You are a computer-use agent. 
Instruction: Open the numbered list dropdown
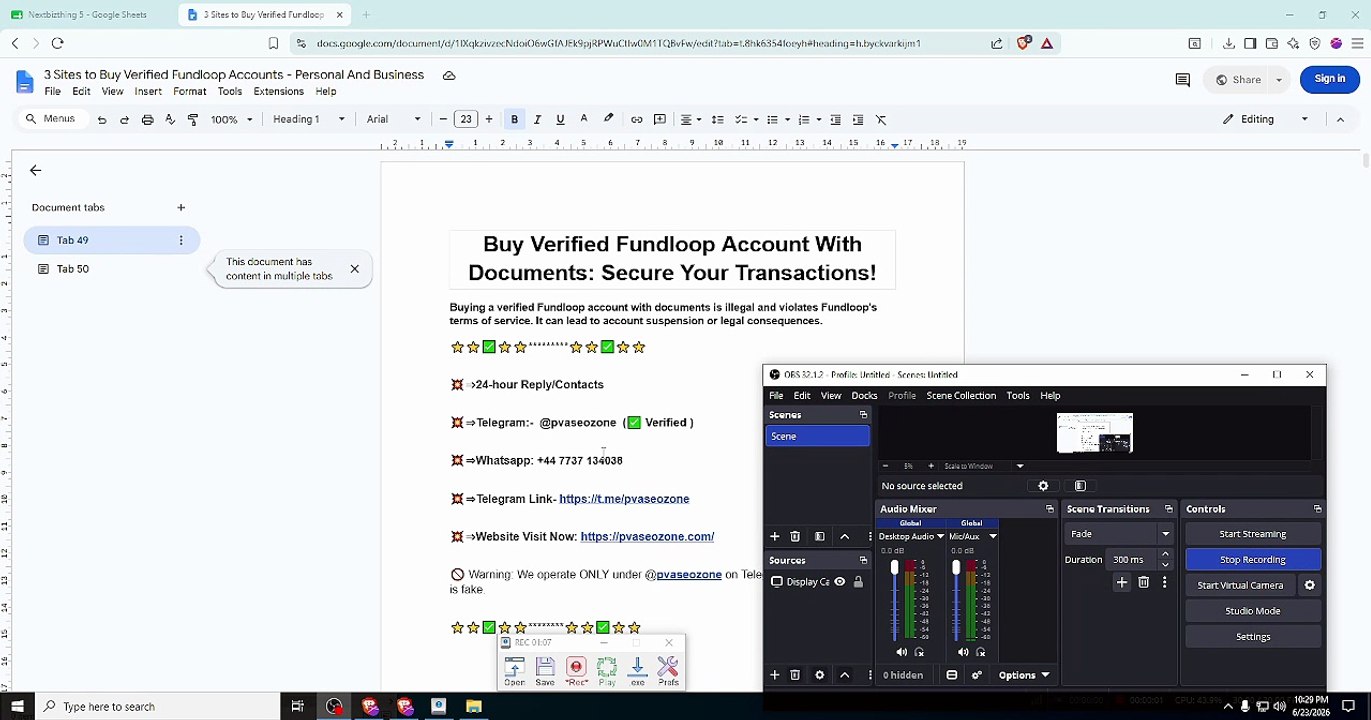pos(808,120)
